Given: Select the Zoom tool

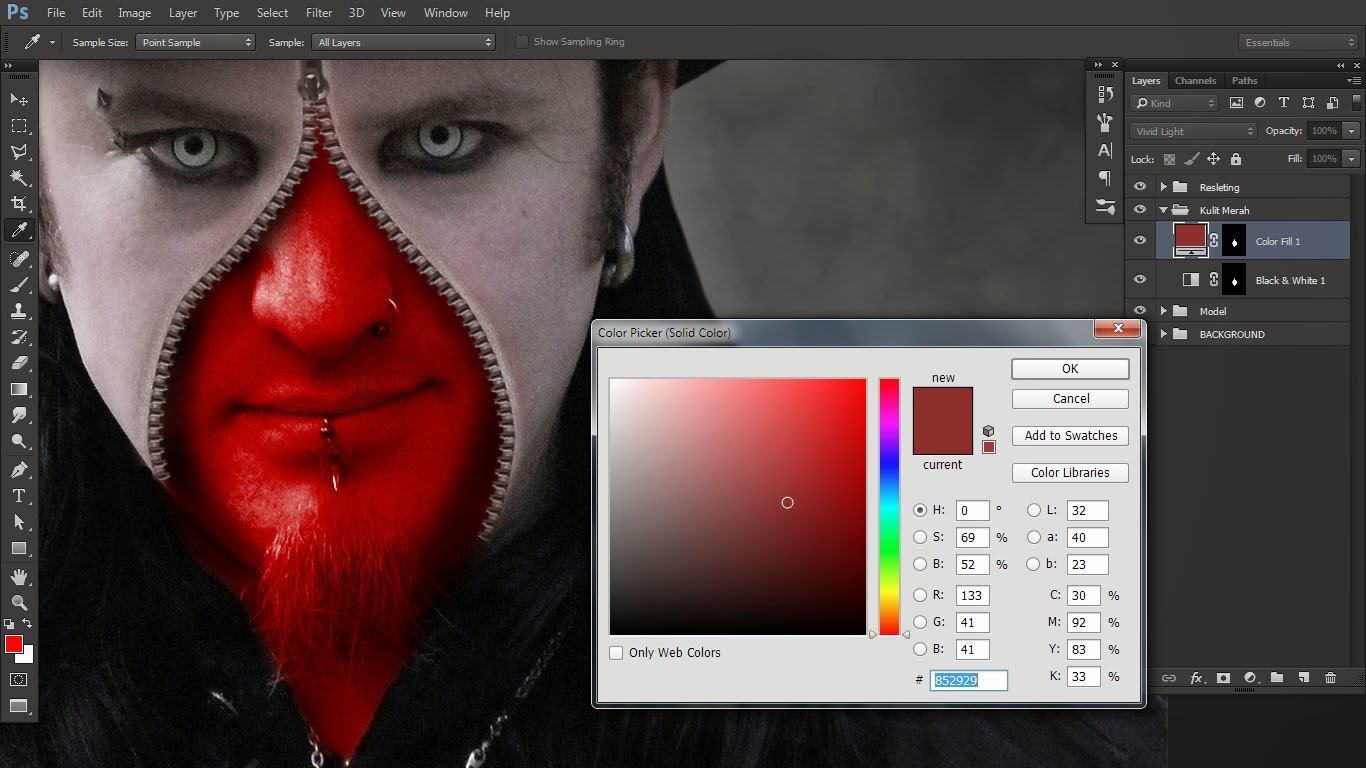Looking at the screenshot, I should tap(19, 603).
